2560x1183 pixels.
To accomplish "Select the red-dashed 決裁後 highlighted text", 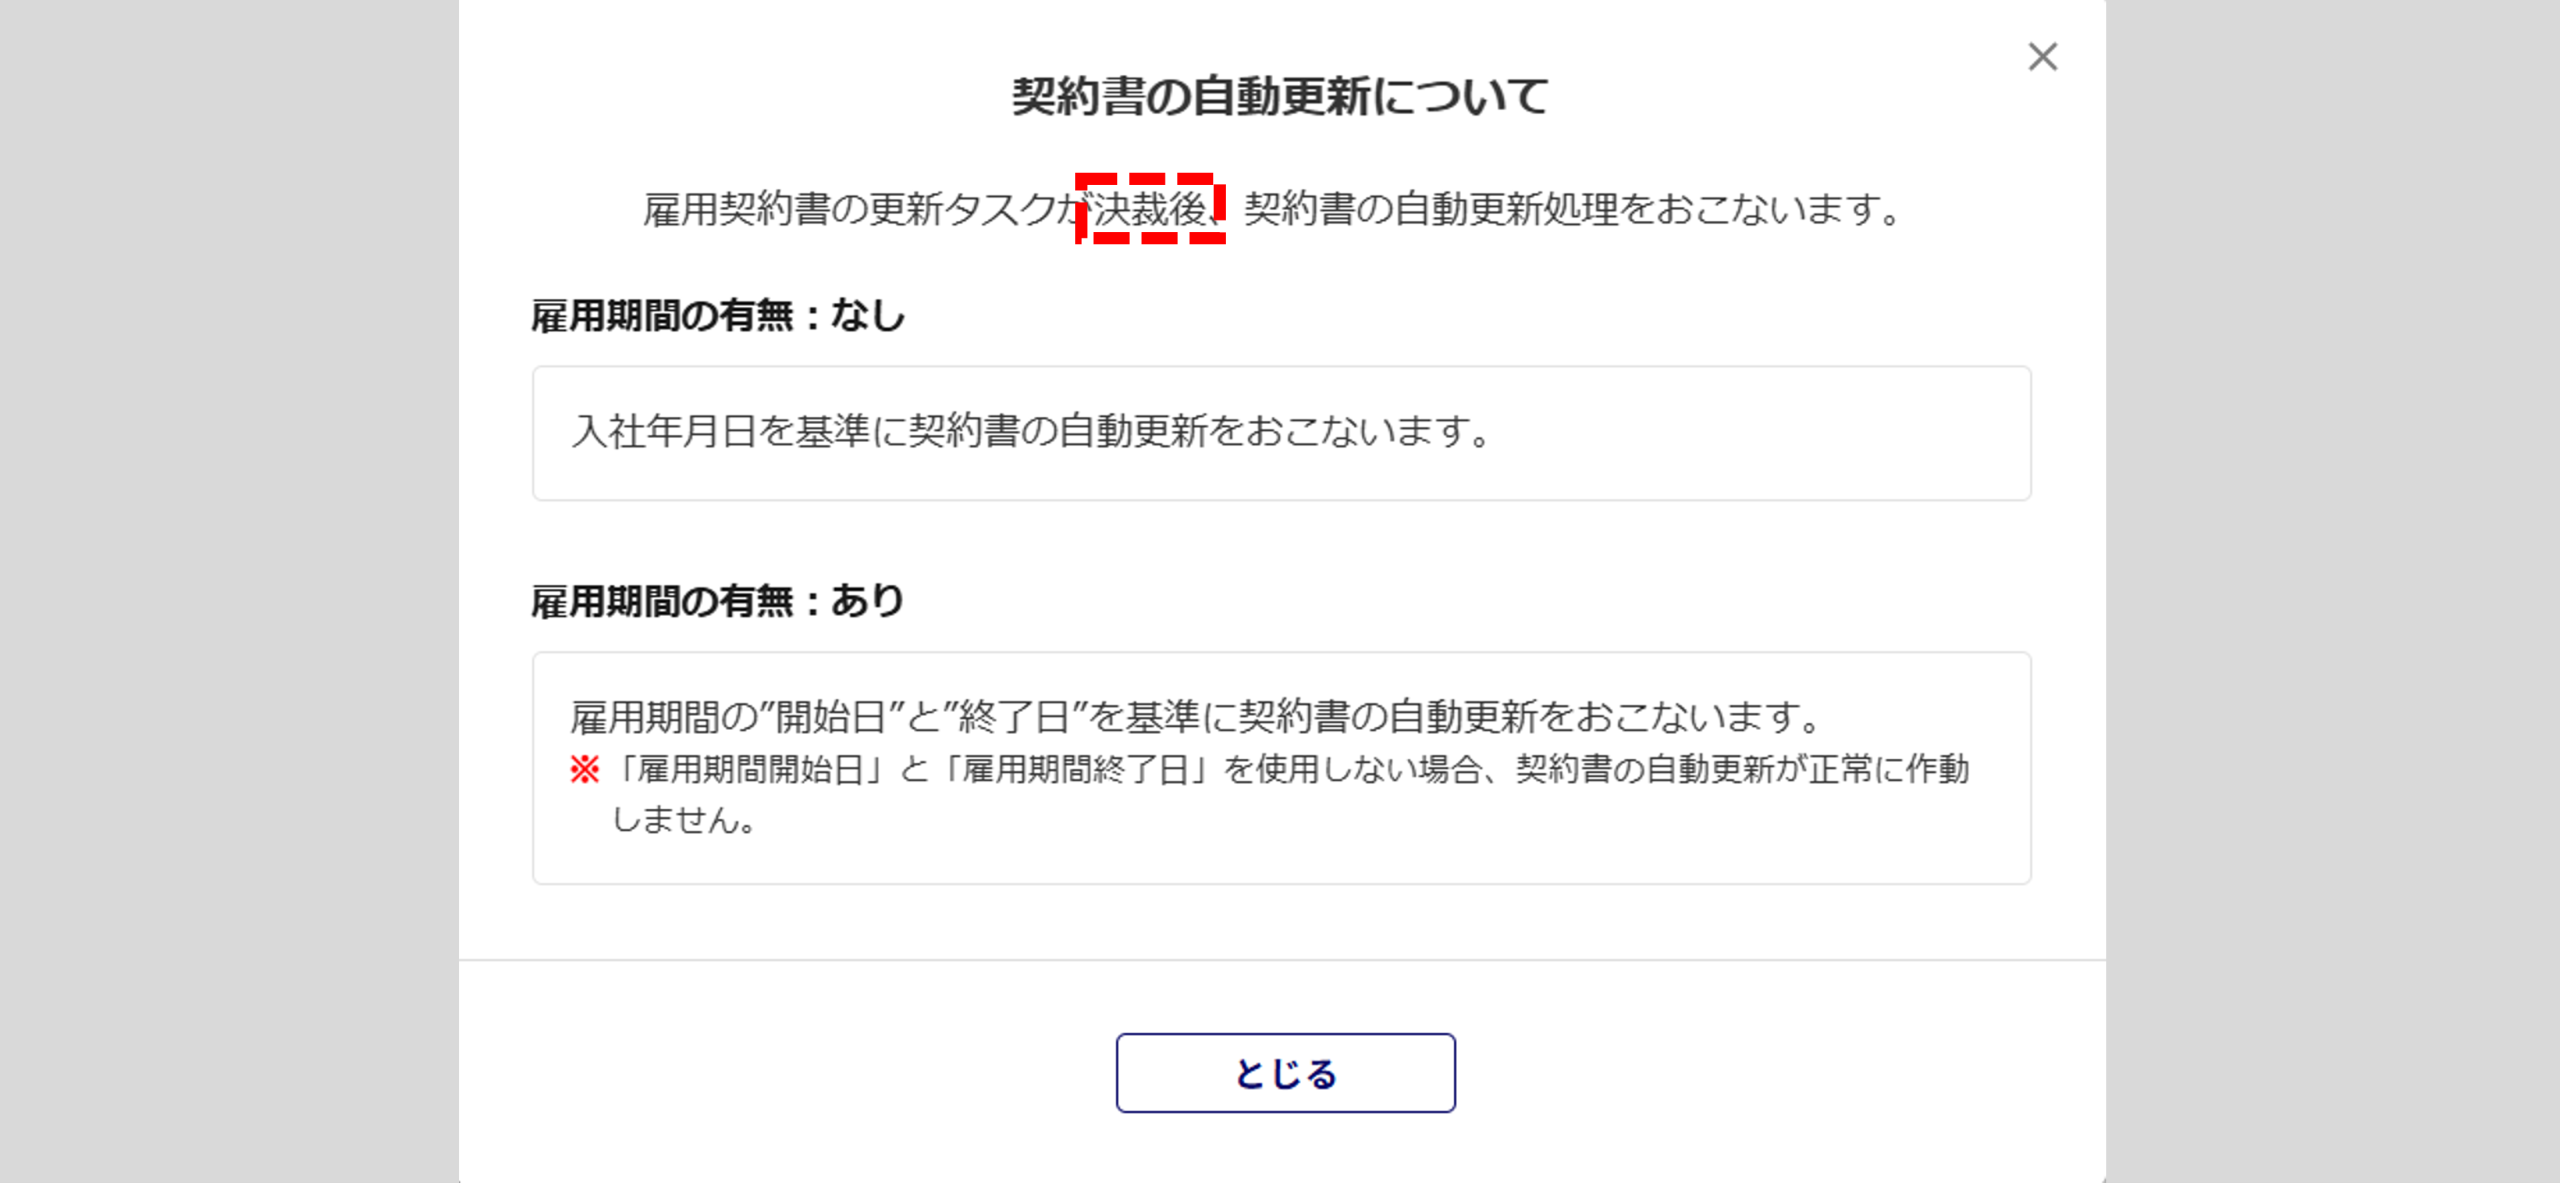I will pyautogui.click(x=1150, y=209).
